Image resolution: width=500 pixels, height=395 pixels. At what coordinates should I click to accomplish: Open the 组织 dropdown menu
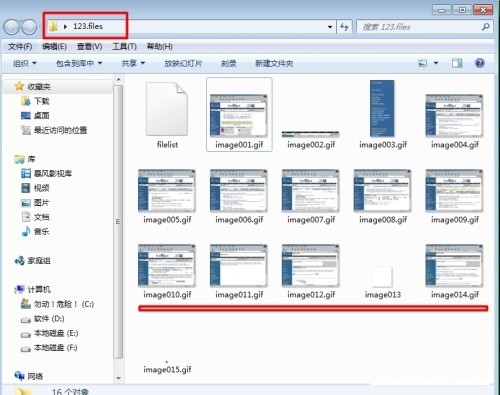click(x=25, y=63)
